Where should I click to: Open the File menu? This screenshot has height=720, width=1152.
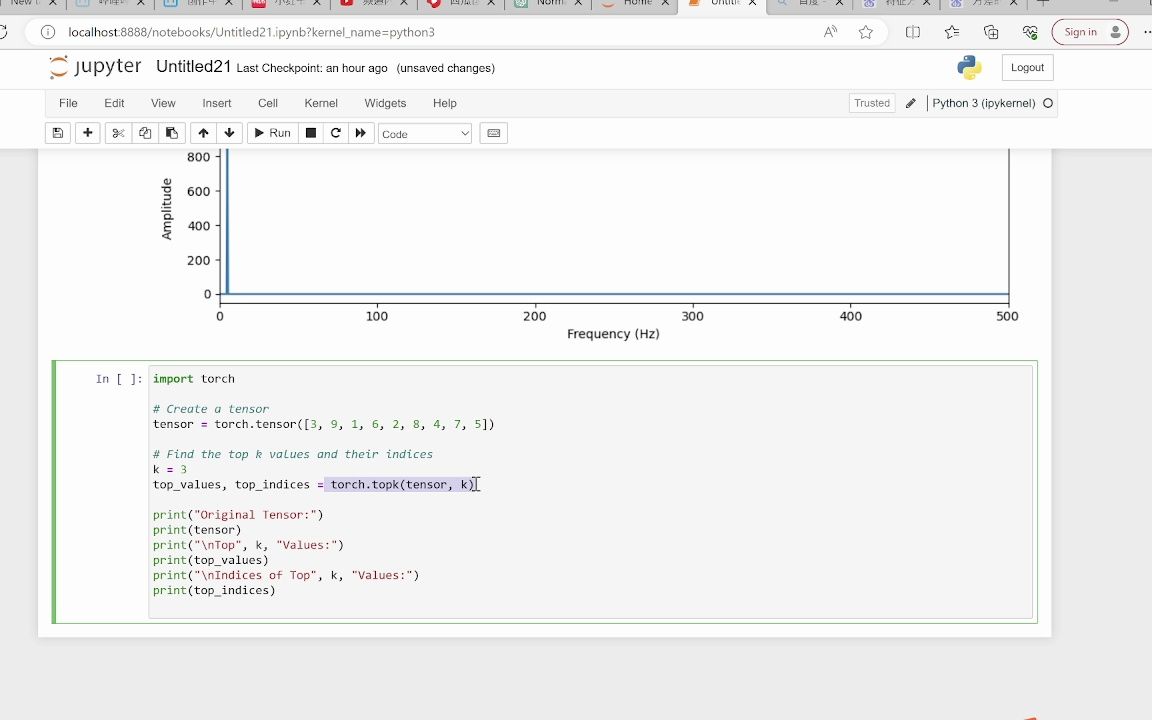pos(68,104)
